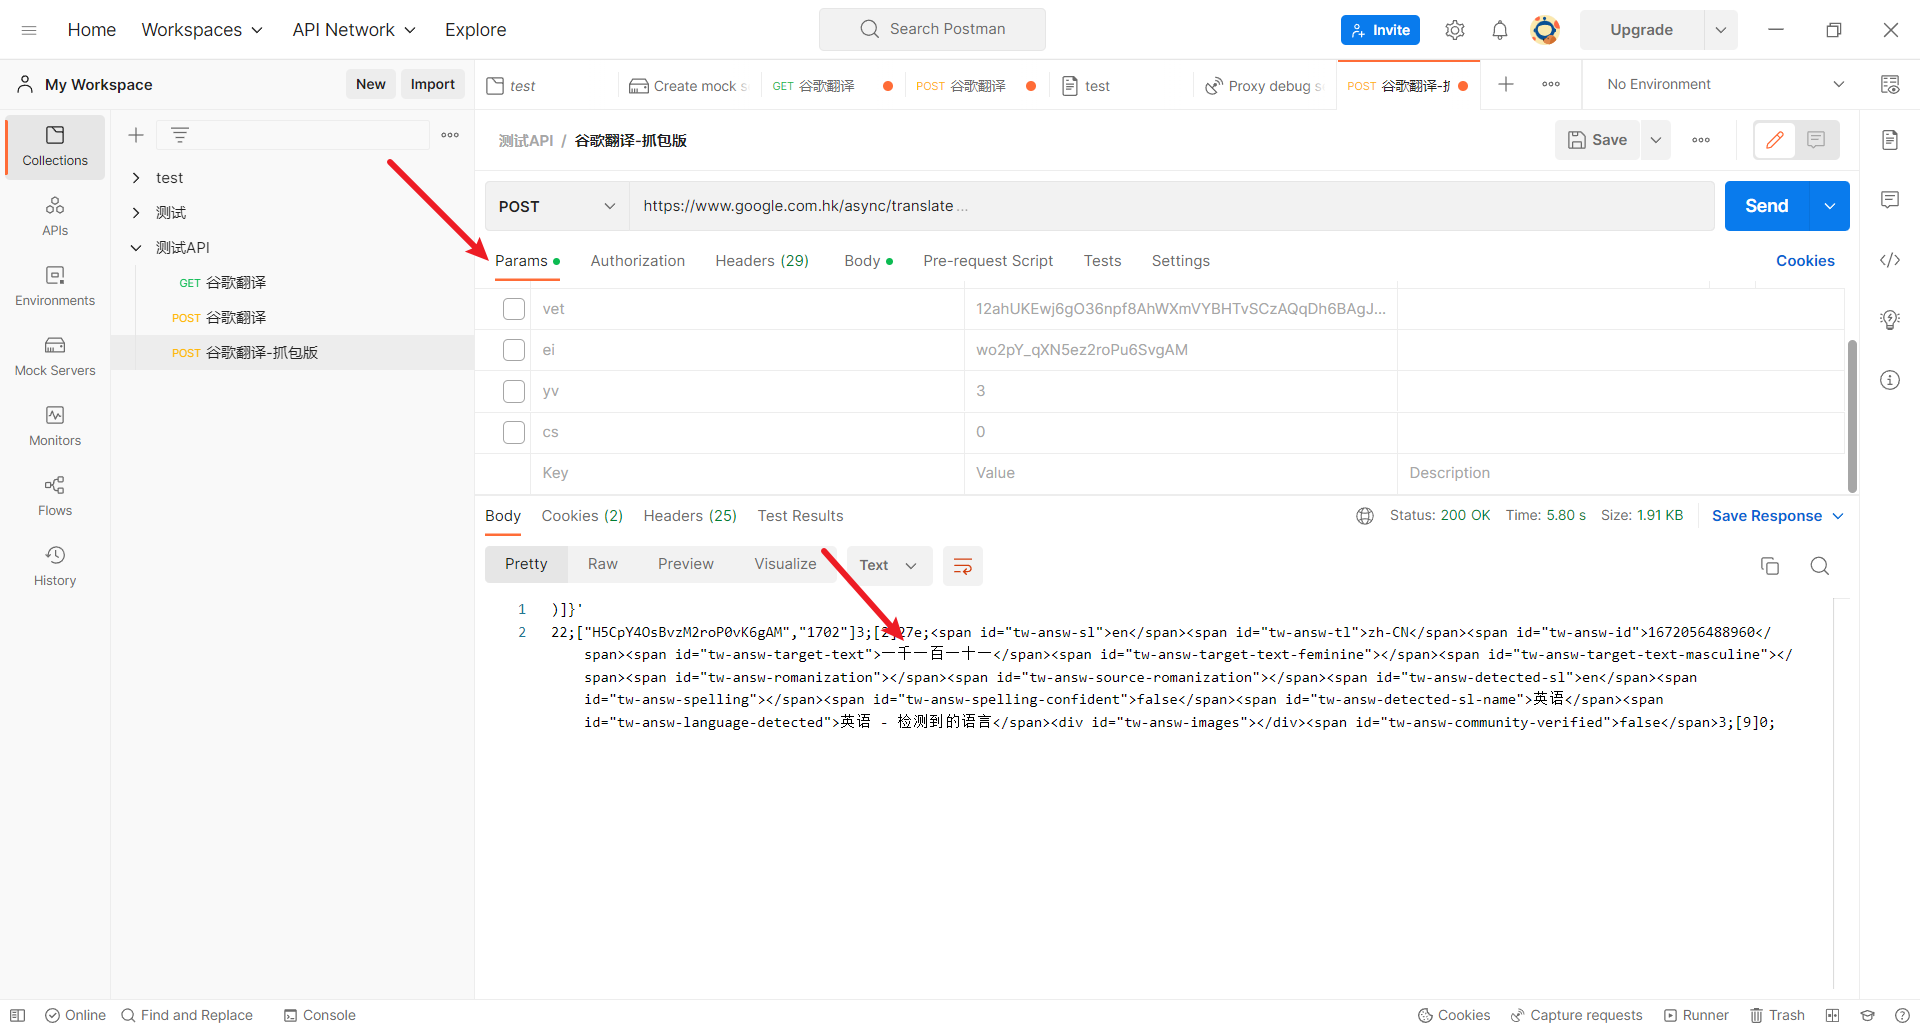Screen dimensions: 1920x1030
Task: Open the Flows sidebar panel
Action: tap(55, 496)
